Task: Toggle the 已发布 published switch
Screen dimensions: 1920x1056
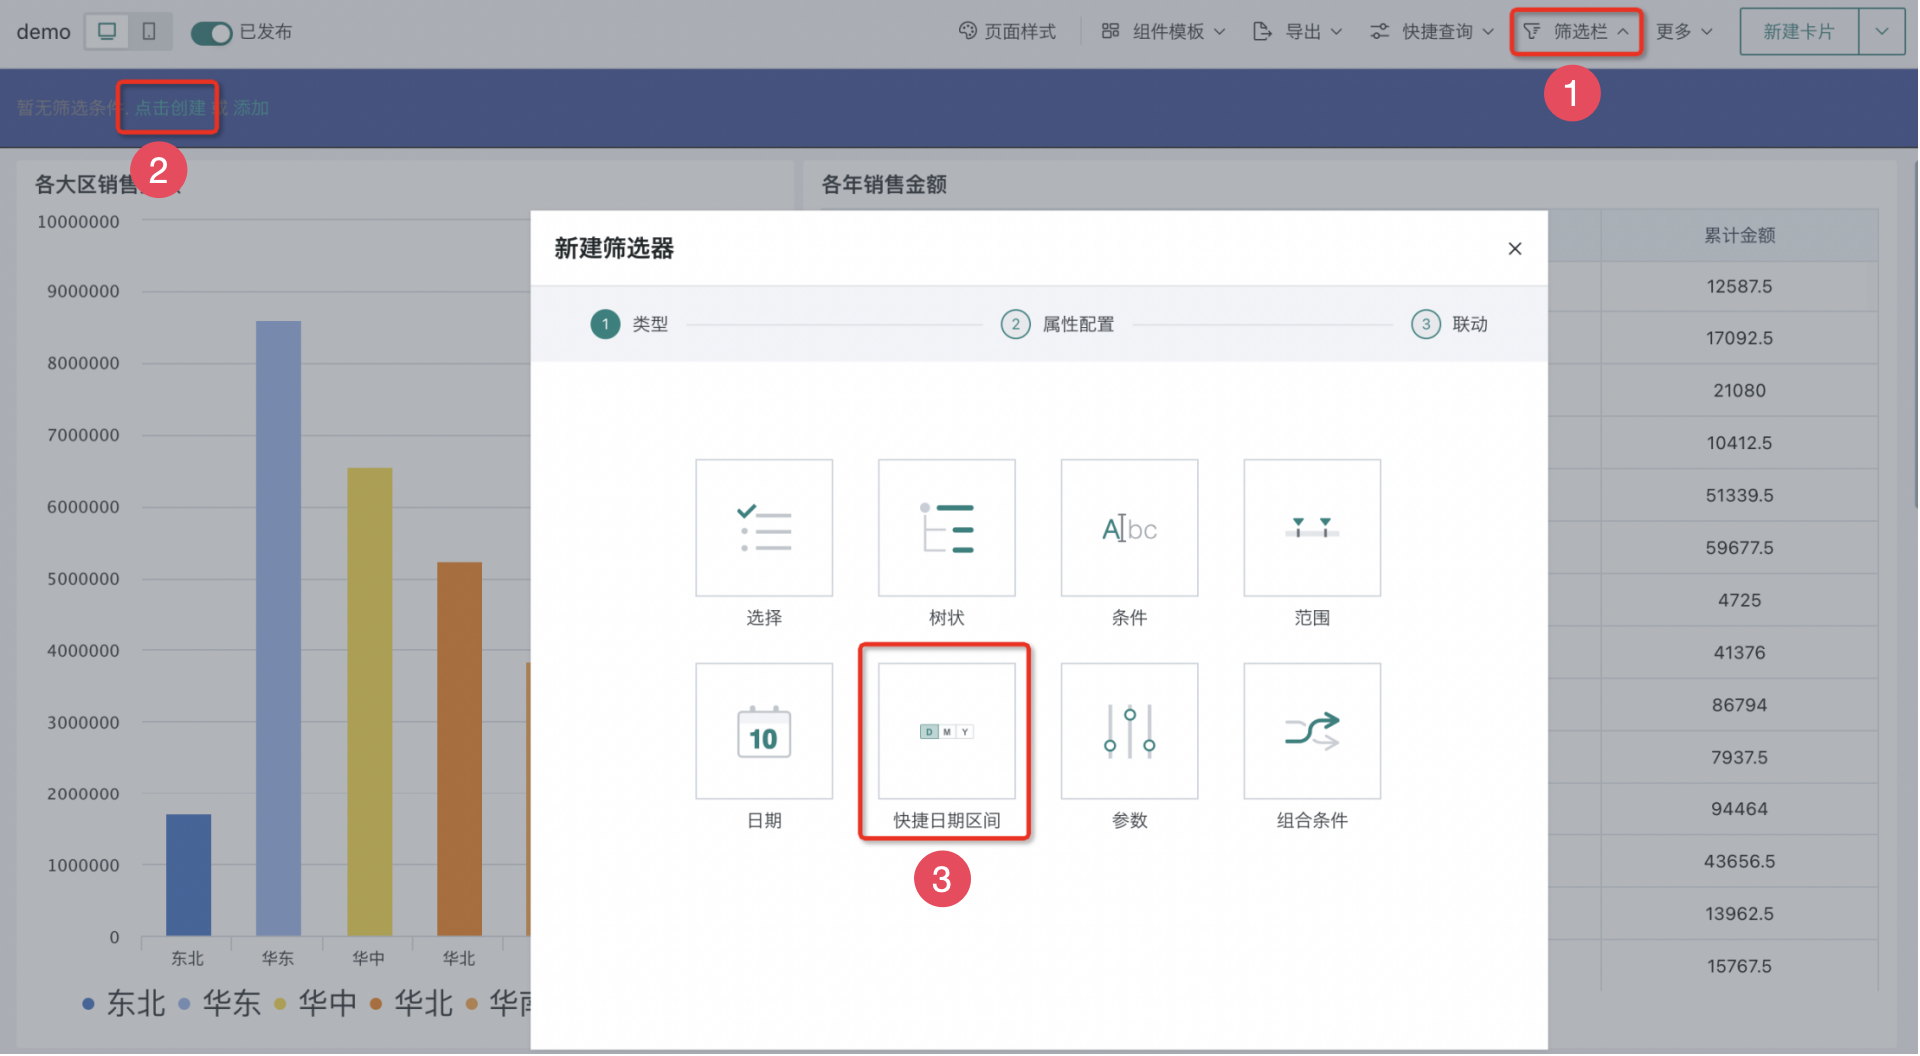Action: 211,33
